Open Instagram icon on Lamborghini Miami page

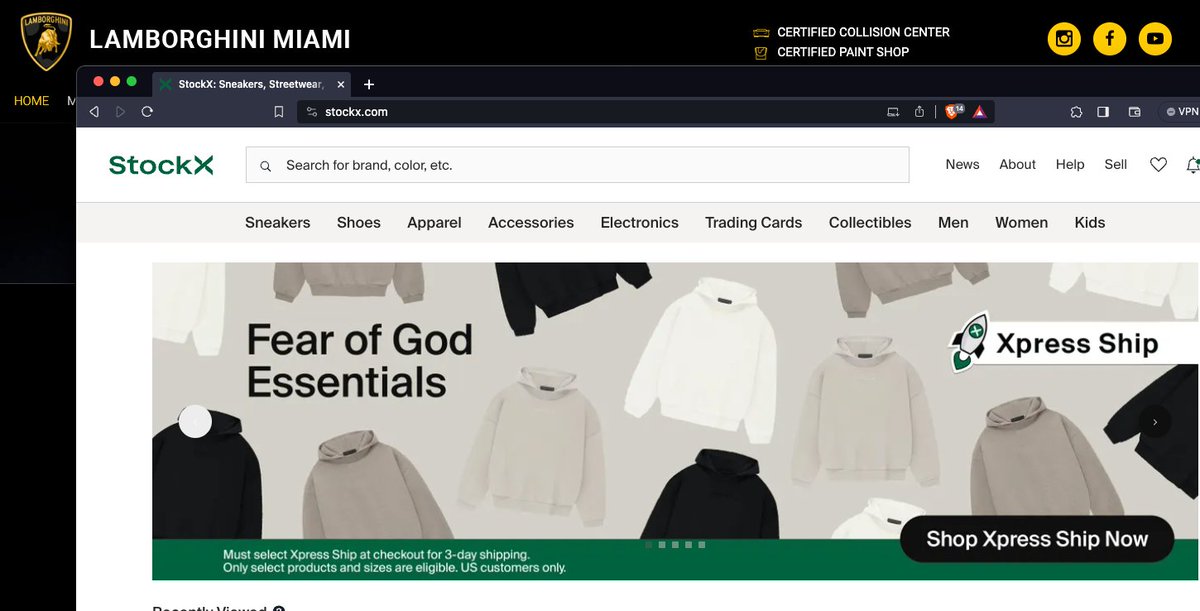click(1065, 39)
